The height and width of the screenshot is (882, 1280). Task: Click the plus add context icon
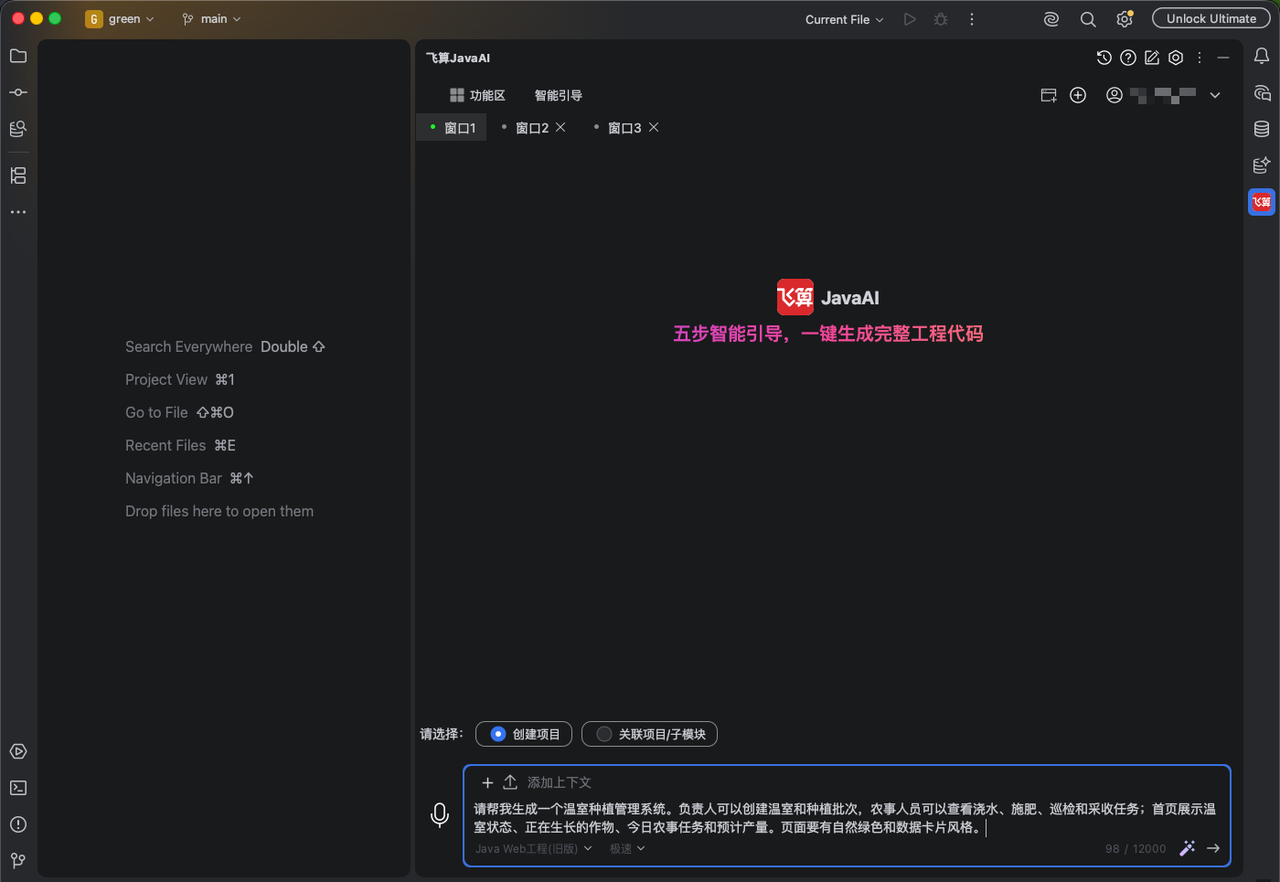(488, 782)
